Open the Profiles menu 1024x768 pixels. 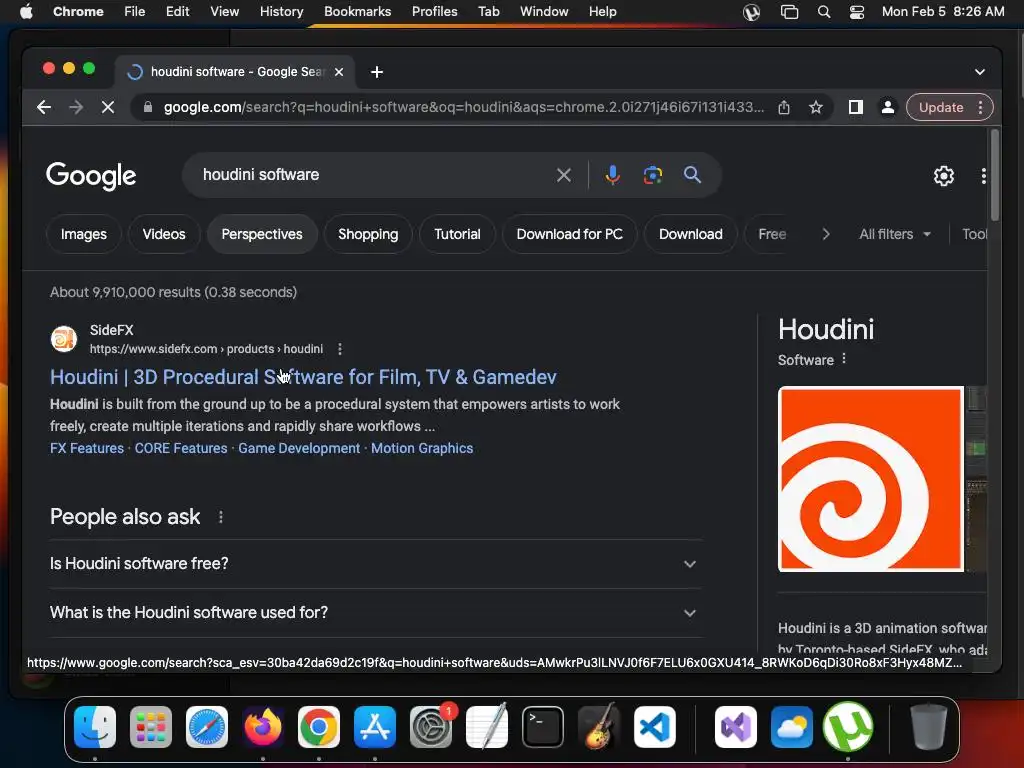tap(434, 12)
